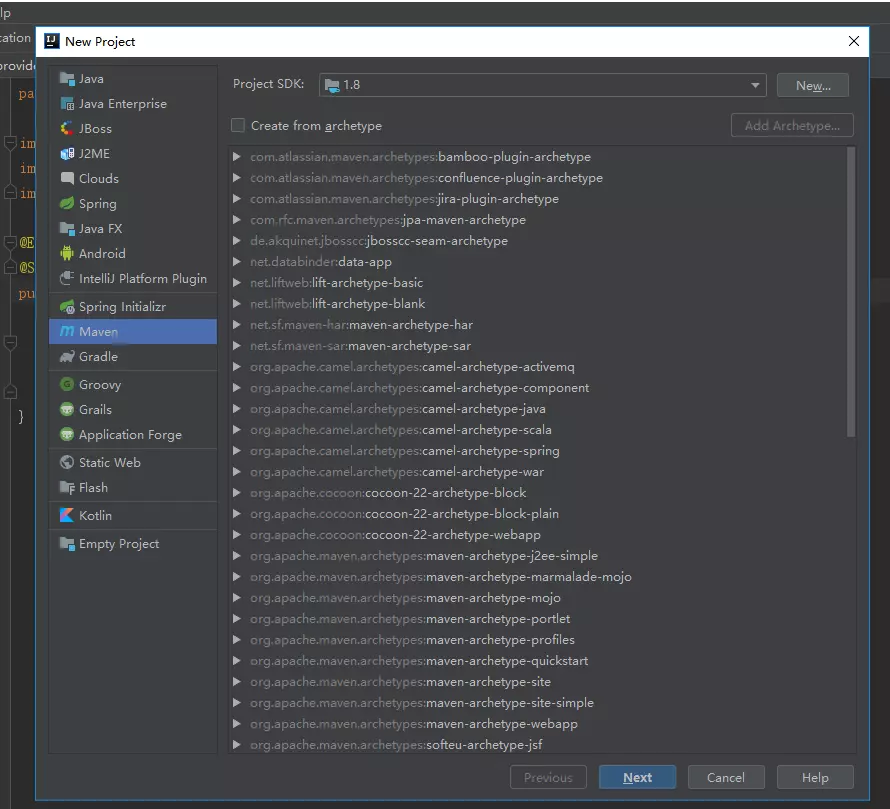Click the New... SDK button
Viewport: 890px width, 809px height.
[x=813, y=85]
